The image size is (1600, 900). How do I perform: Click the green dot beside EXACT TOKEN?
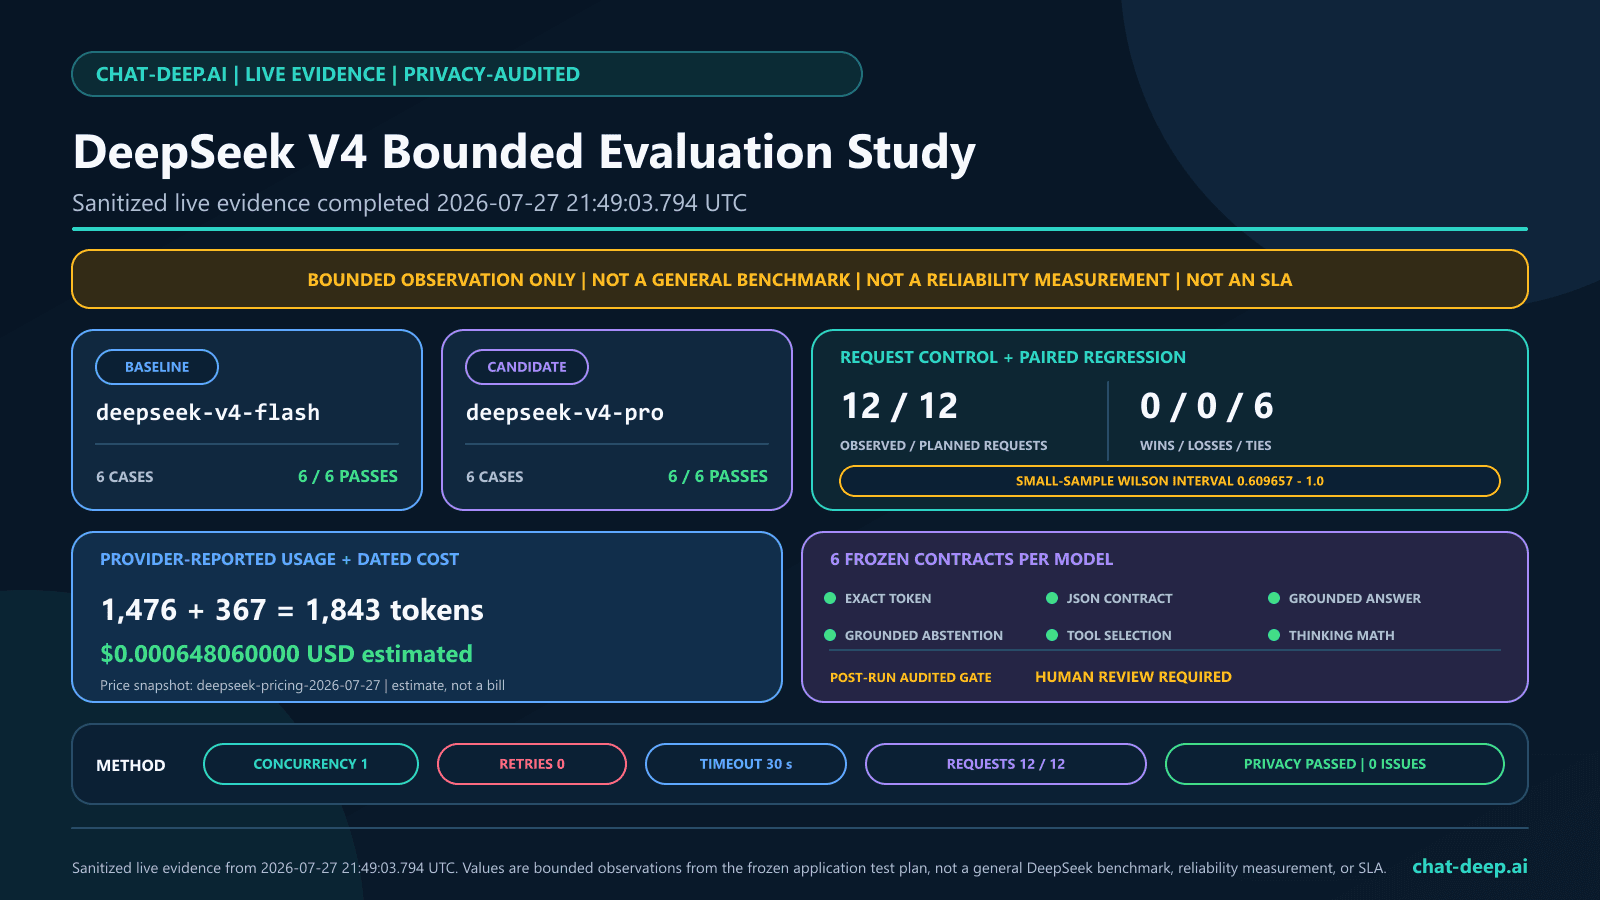(x=830, y=598)
